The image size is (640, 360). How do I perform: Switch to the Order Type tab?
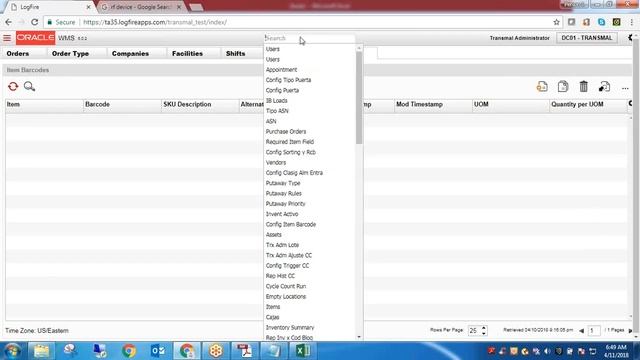point(70,53)
